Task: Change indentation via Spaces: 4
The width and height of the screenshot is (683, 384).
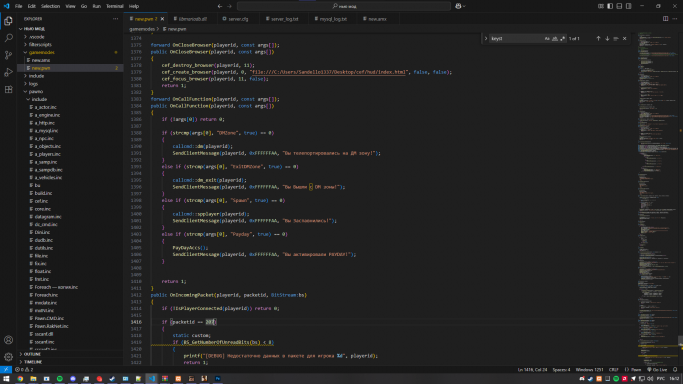Action: 561,370
